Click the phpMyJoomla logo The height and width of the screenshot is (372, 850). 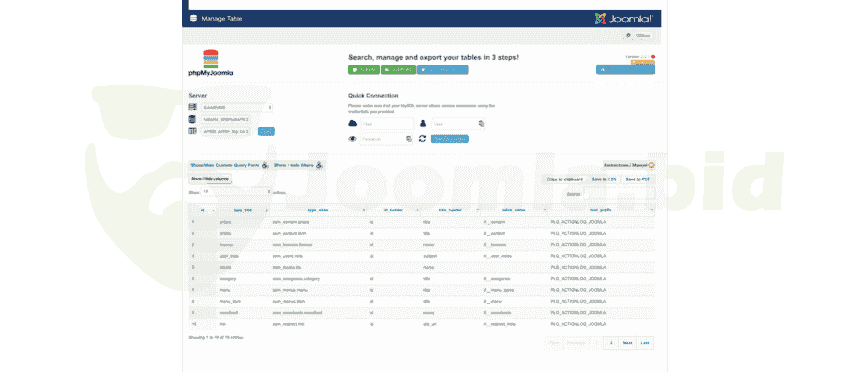point(211,63)
